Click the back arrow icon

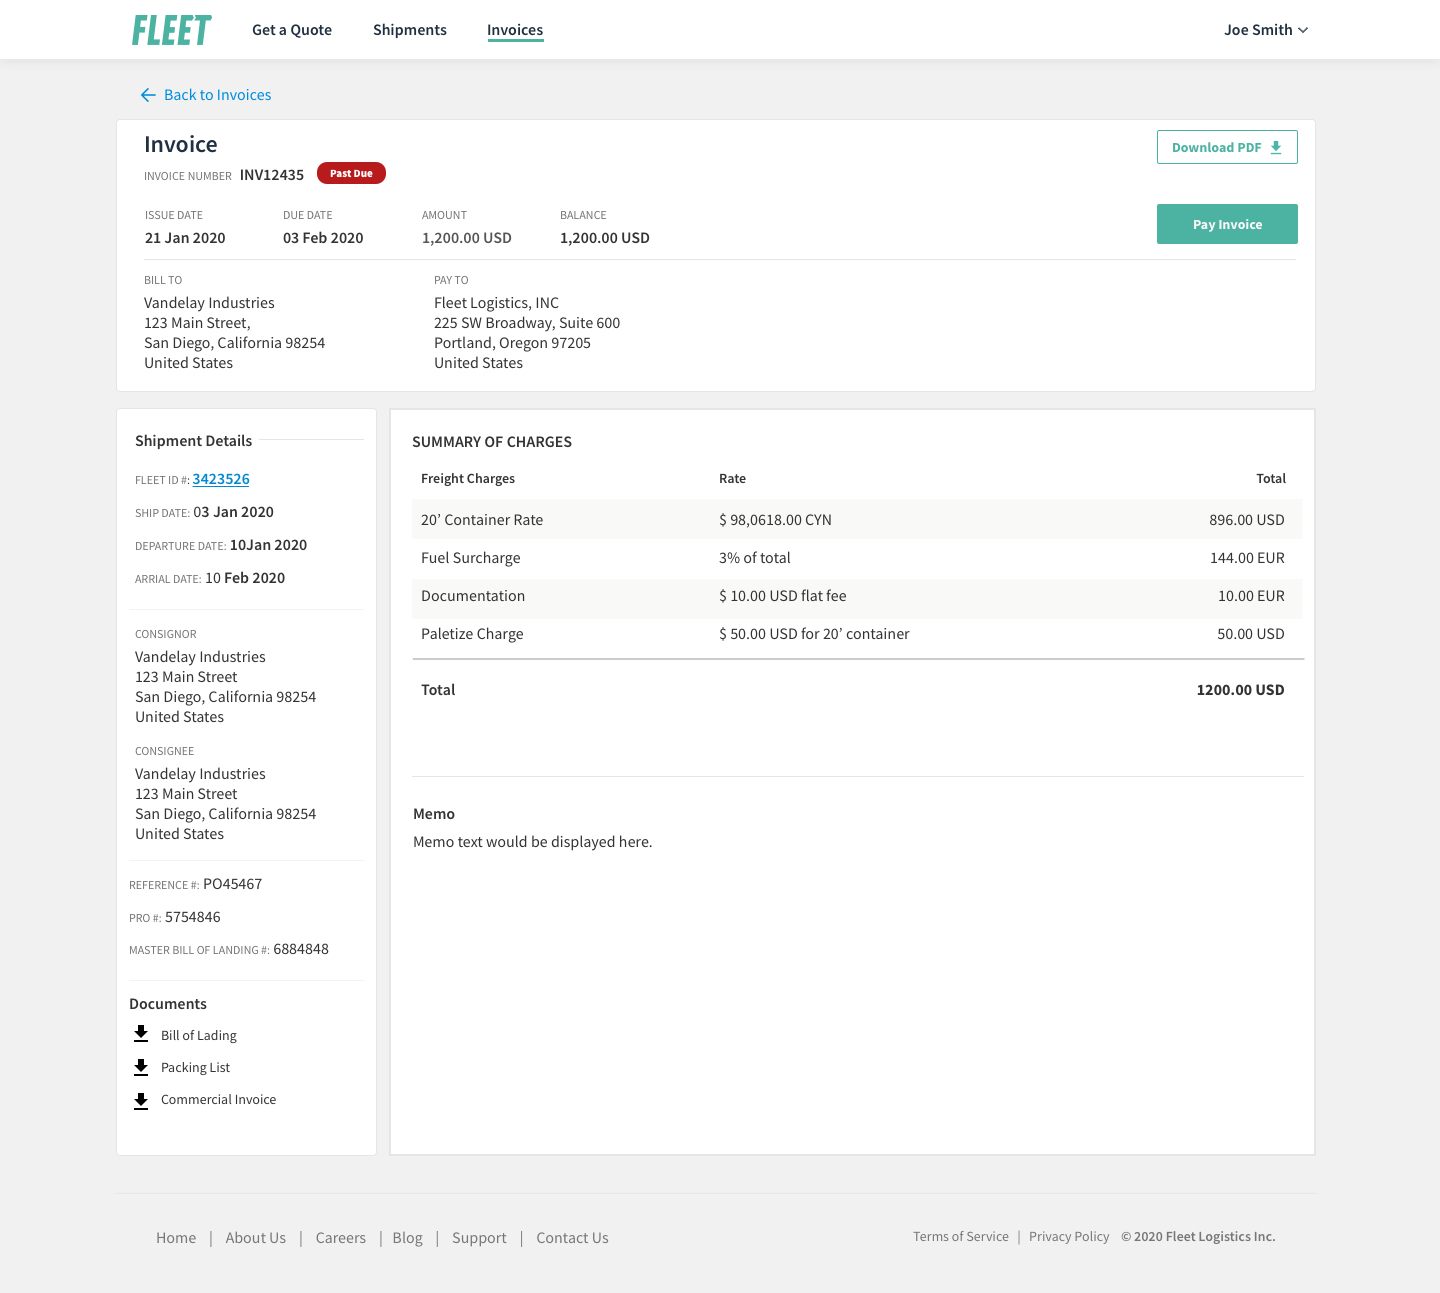click(148, 95)
